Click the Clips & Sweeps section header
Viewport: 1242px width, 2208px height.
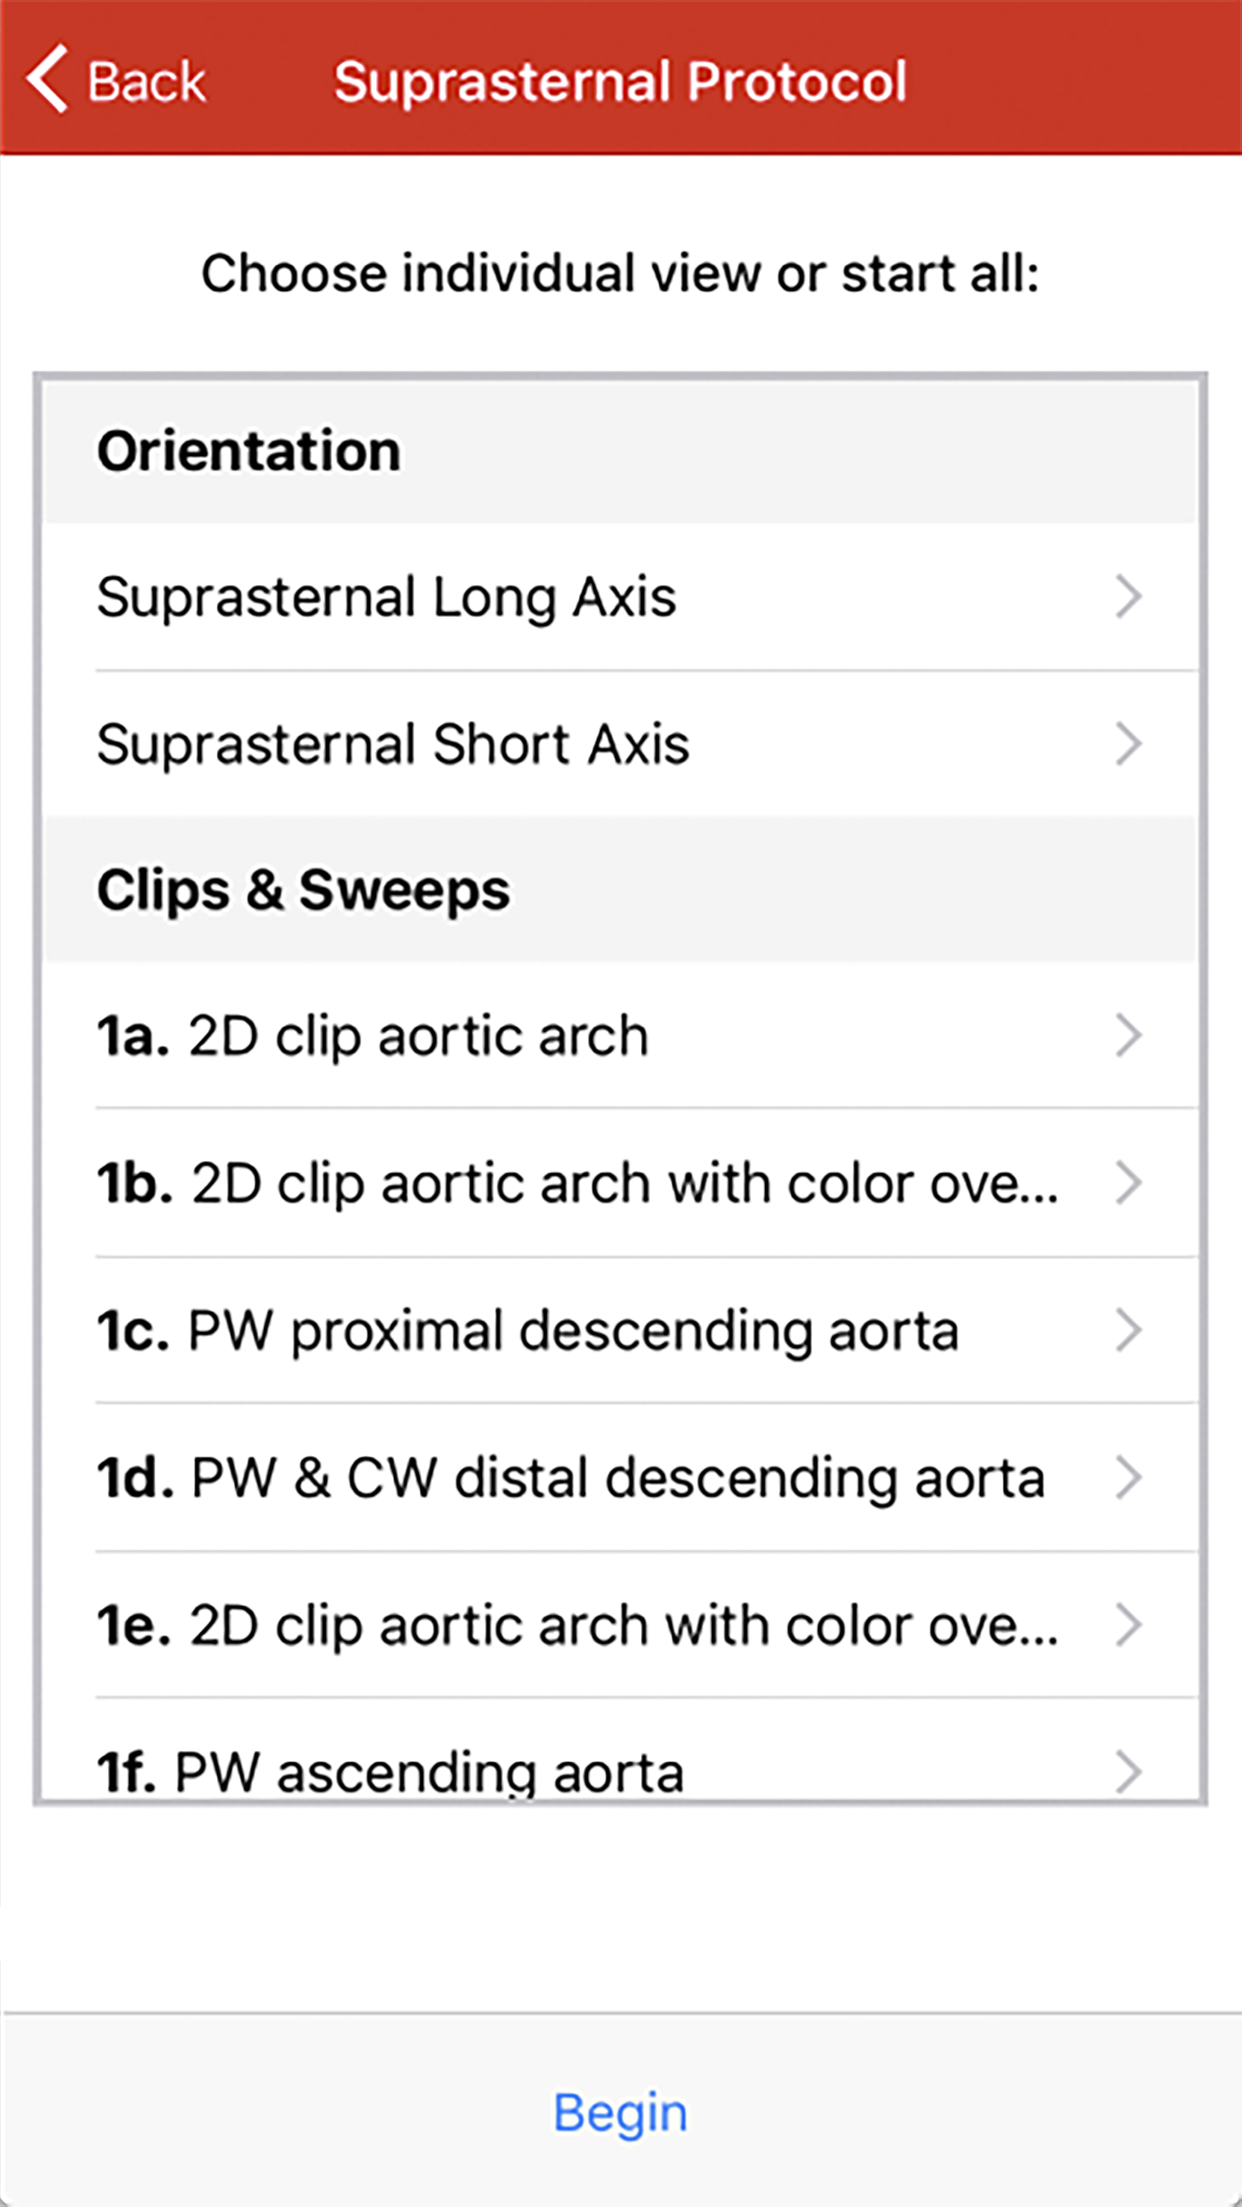(303, 889)
